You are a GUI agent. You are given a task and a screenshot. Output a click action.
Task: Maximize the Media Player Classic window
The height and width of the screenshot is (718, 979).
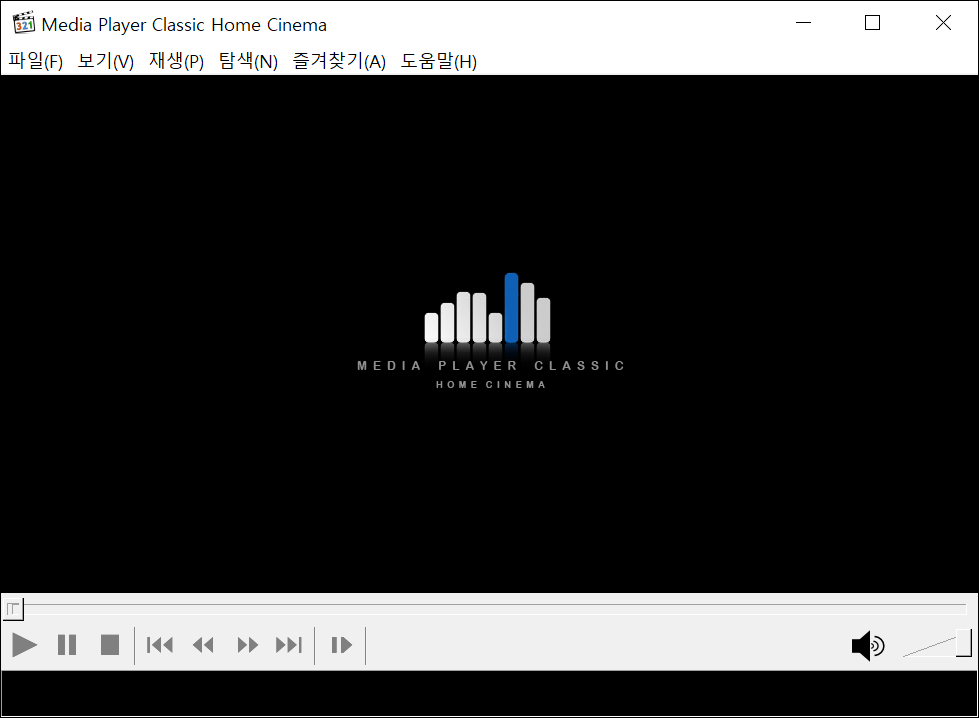(872, 23)
